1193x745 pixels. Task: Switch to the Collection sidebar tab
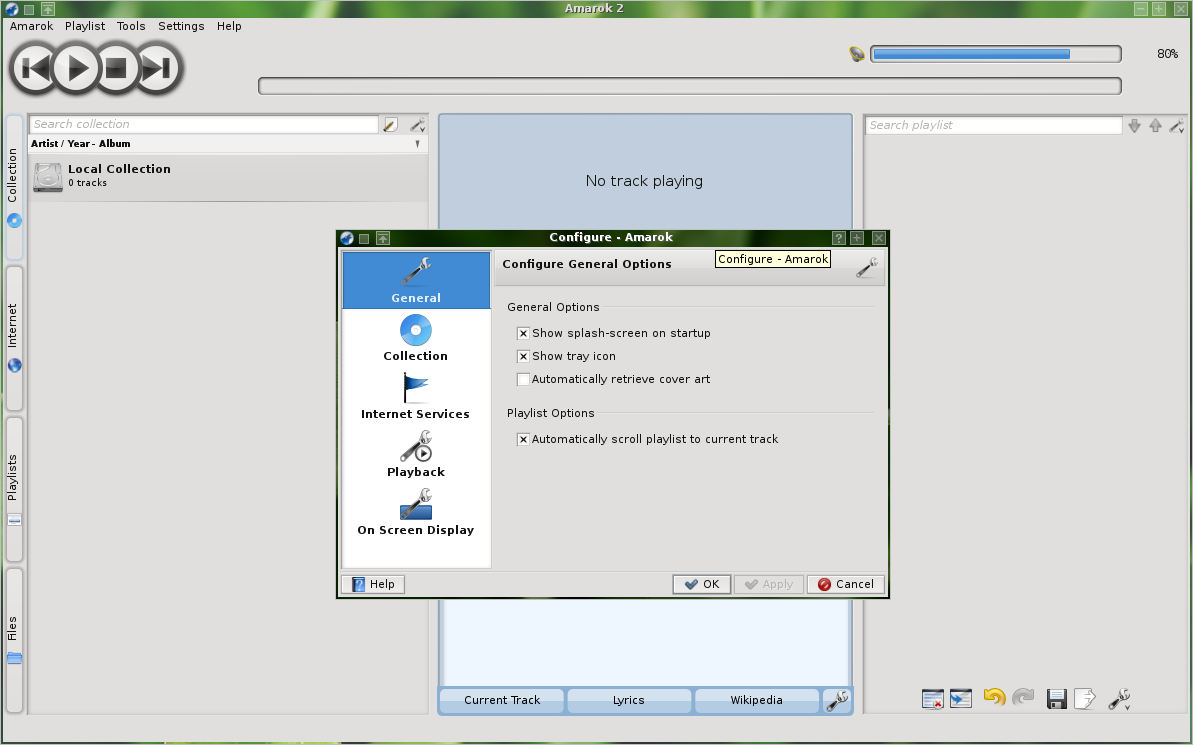coord(14,187)
